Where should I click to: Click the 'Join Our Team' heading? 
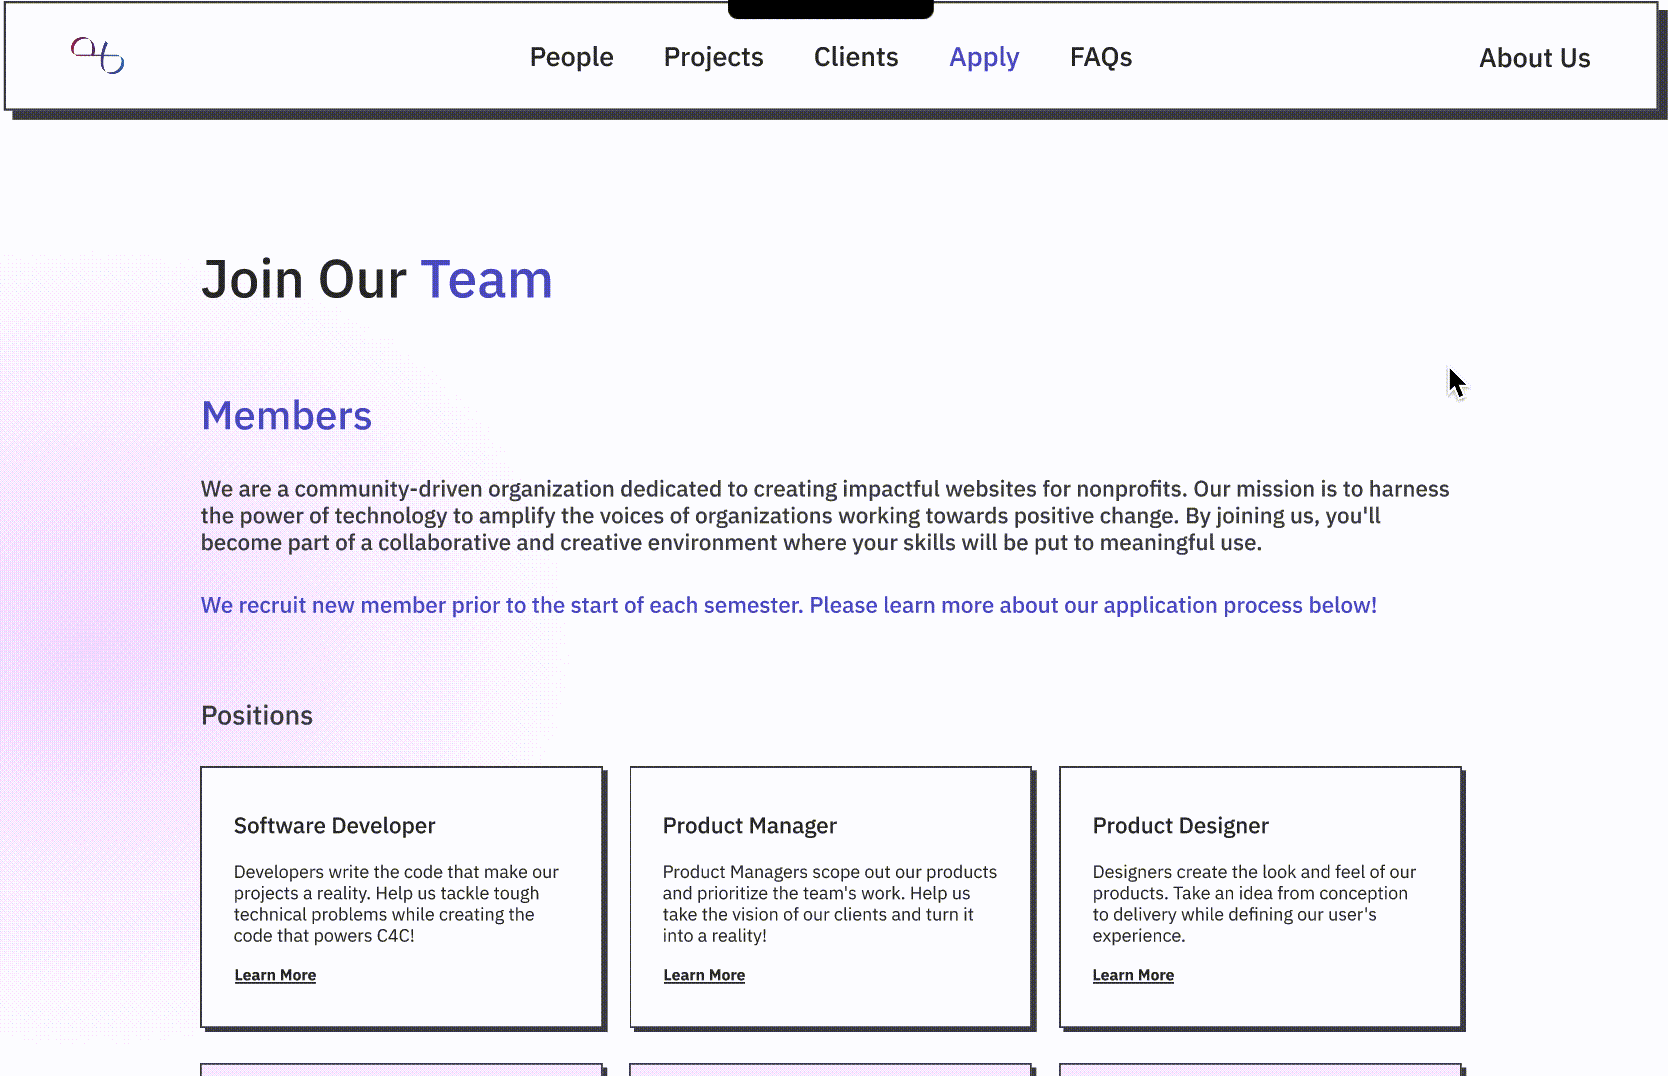377,279
